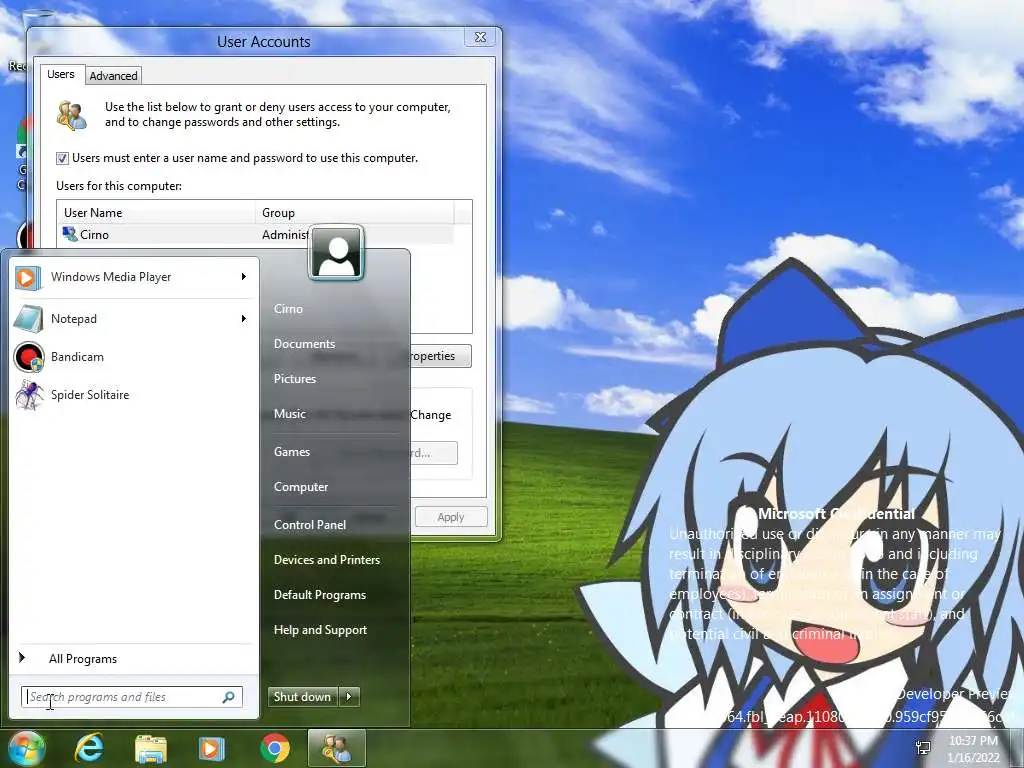Toggle 'Users must enter a user name' checkbox
The image size is (1024, 768).
[x=62, y=158]
